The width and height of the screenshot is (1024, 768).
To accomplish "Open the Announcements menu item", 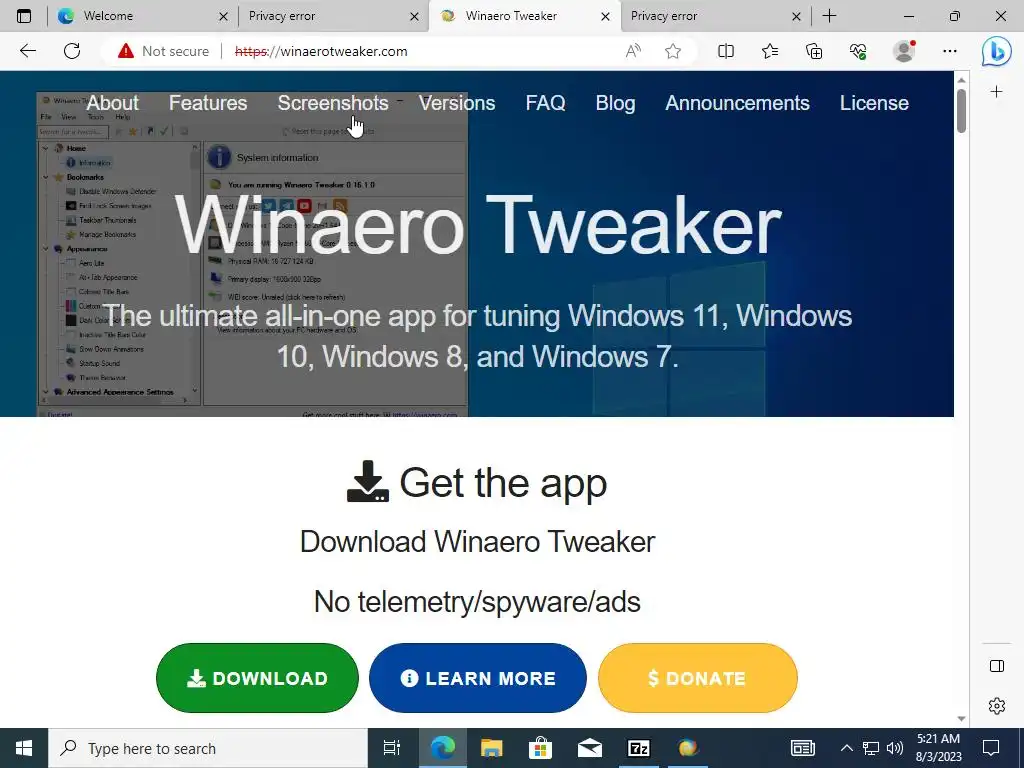I will (x=737, y=103).
